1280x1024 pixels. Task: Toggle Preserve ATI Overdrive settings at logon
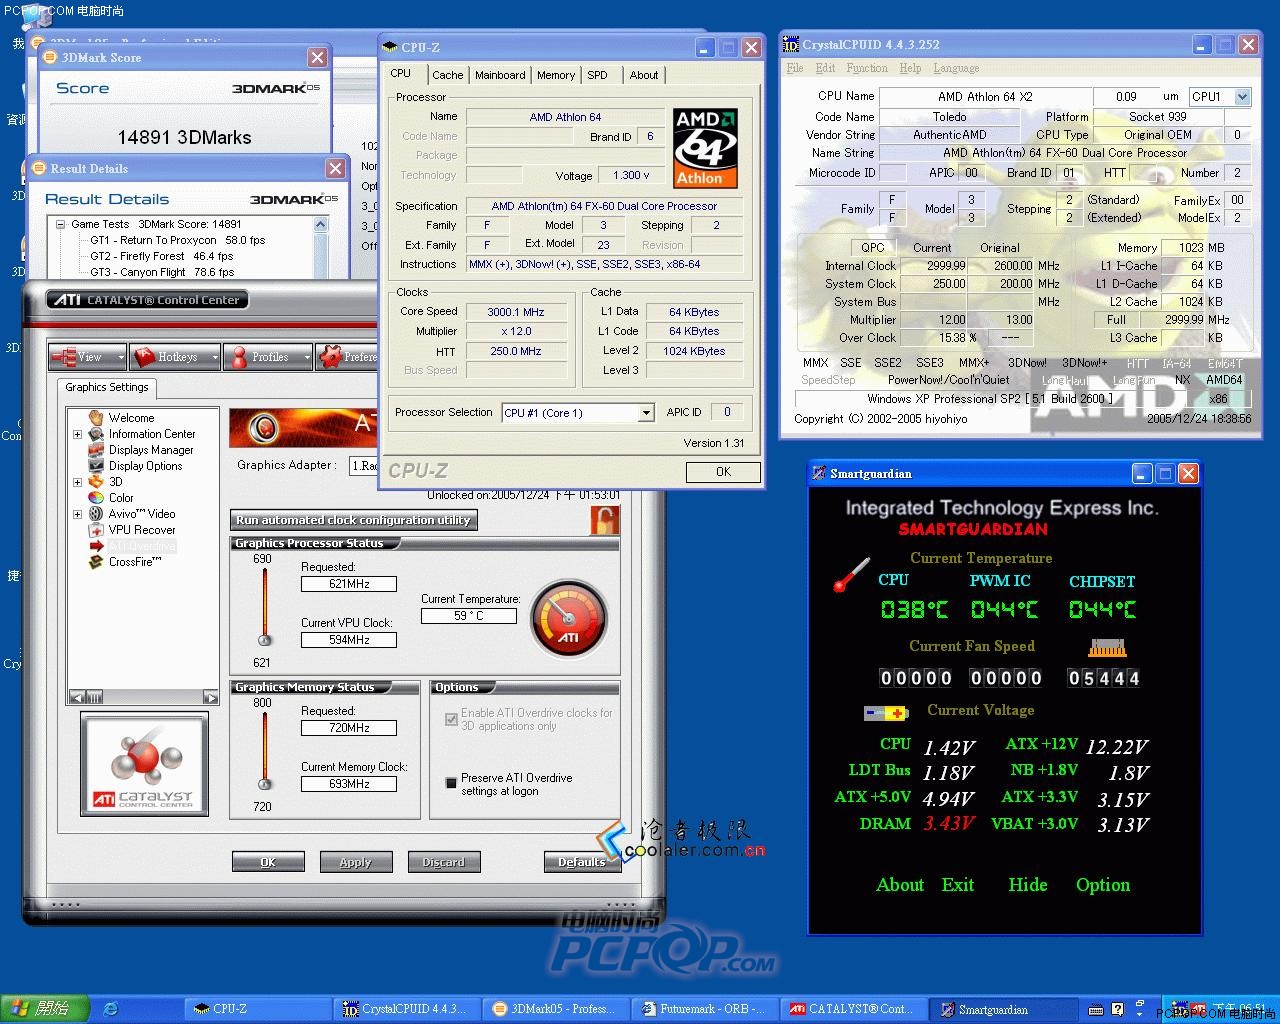(x=451, y=783)
